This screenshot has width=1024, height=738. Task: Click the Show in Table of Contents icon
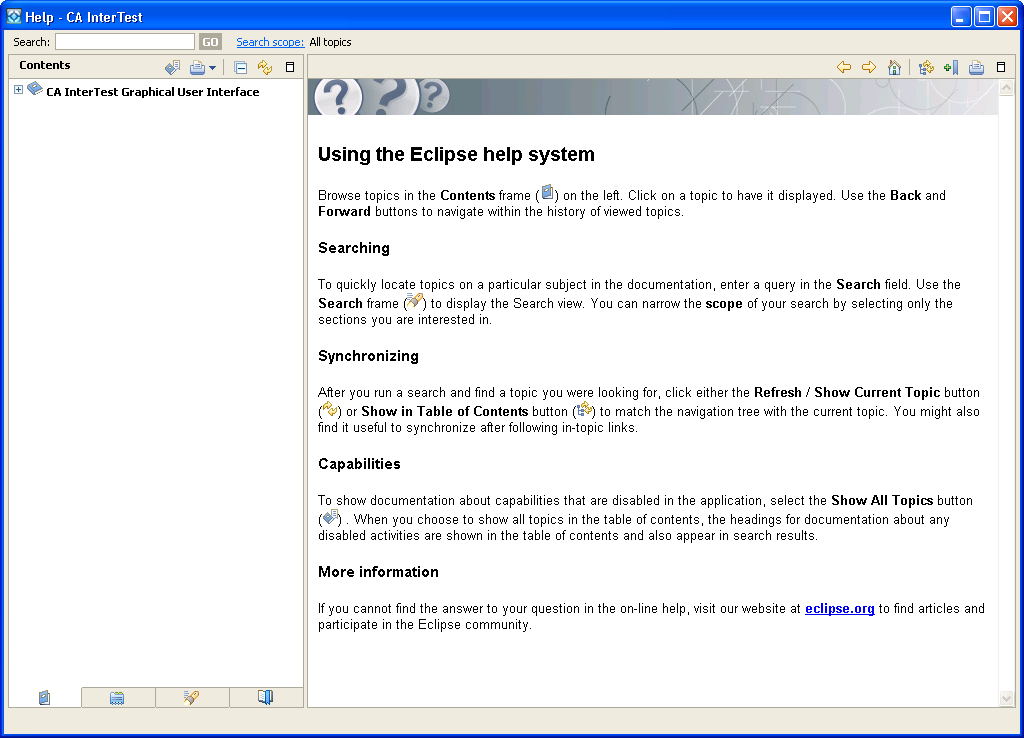click(x=923, y=67)
